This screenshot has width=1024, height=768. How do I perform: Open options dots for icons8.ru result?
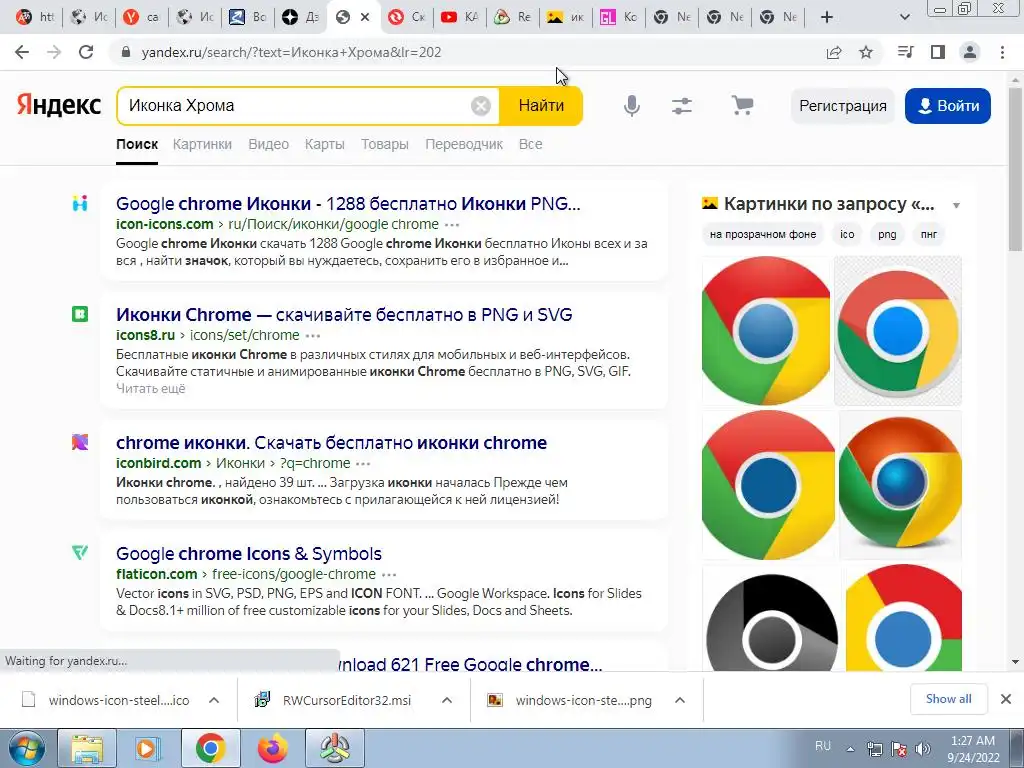313,336
